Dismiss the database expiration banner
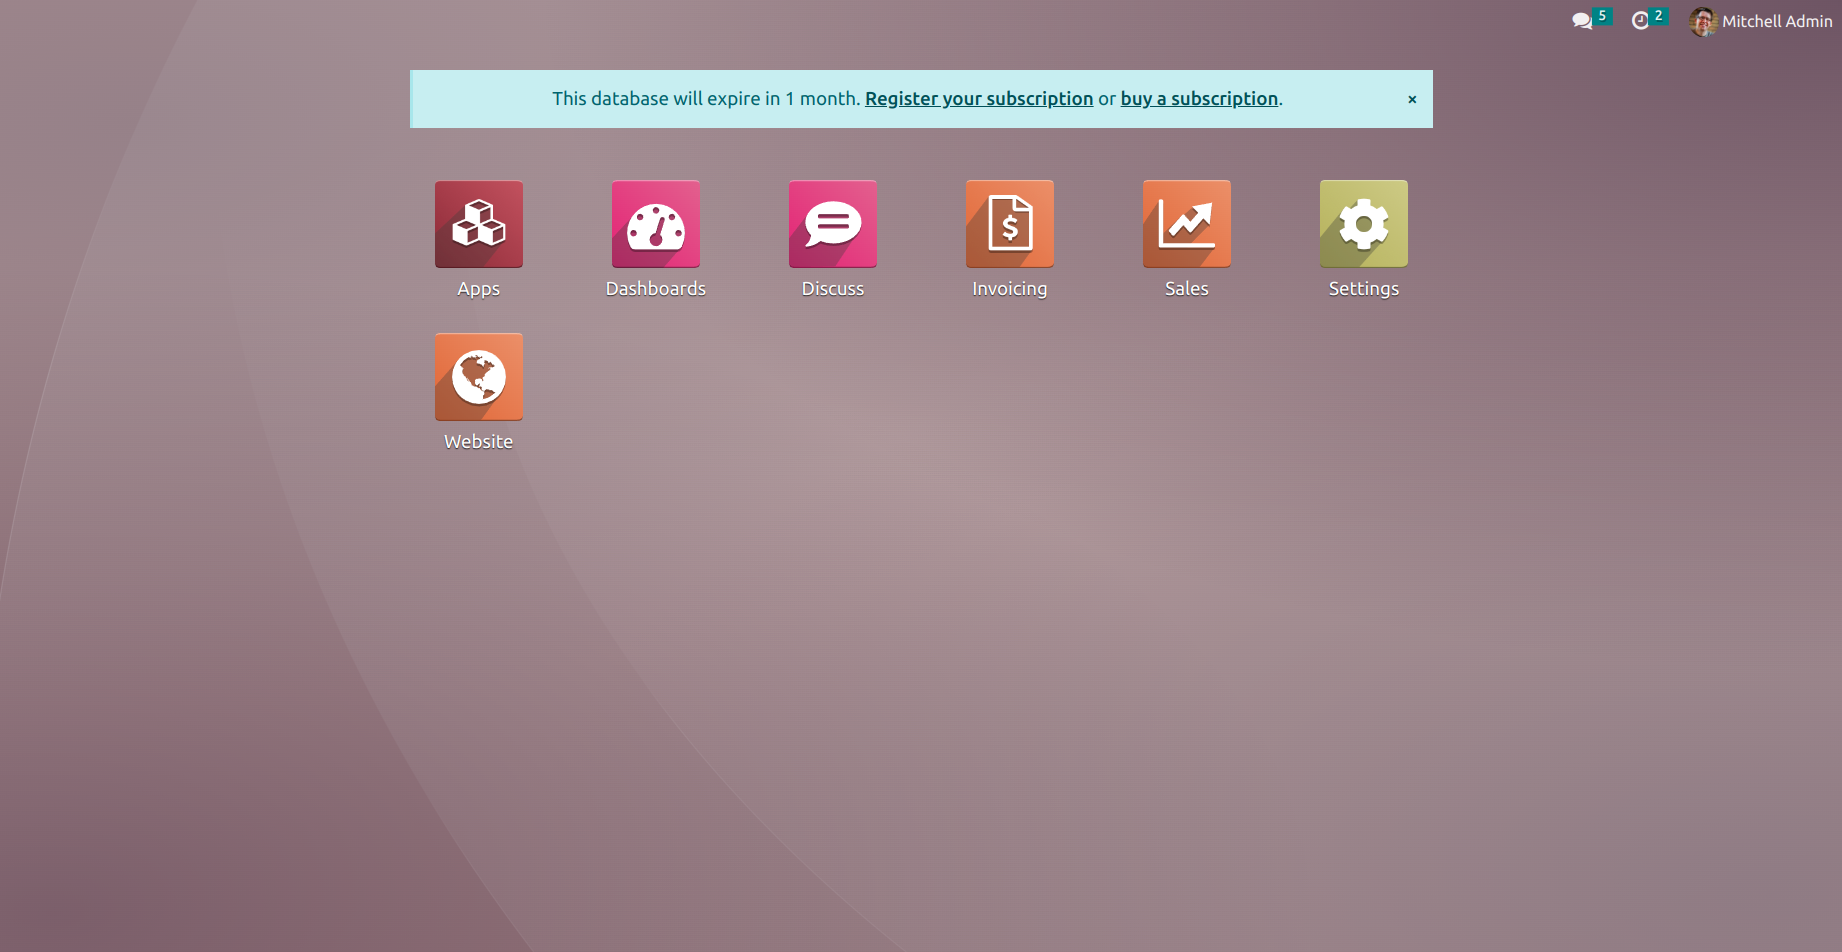This screenshot has height=952, width=1842. [1412, 99]
